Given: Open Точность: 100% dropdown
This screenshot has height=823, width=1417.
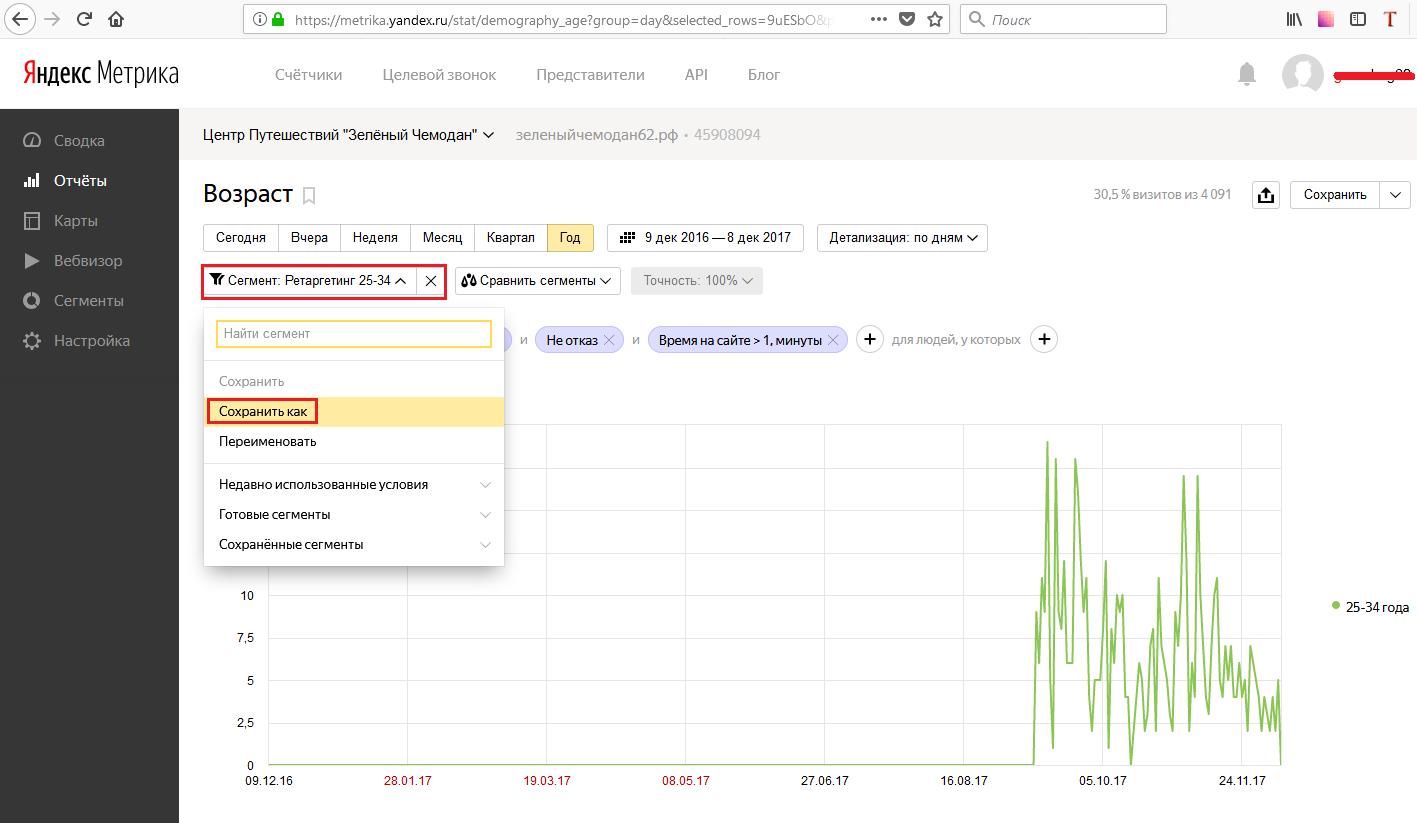Looking at the screenshot, I should pyautogui.click(x=697, y=281).
